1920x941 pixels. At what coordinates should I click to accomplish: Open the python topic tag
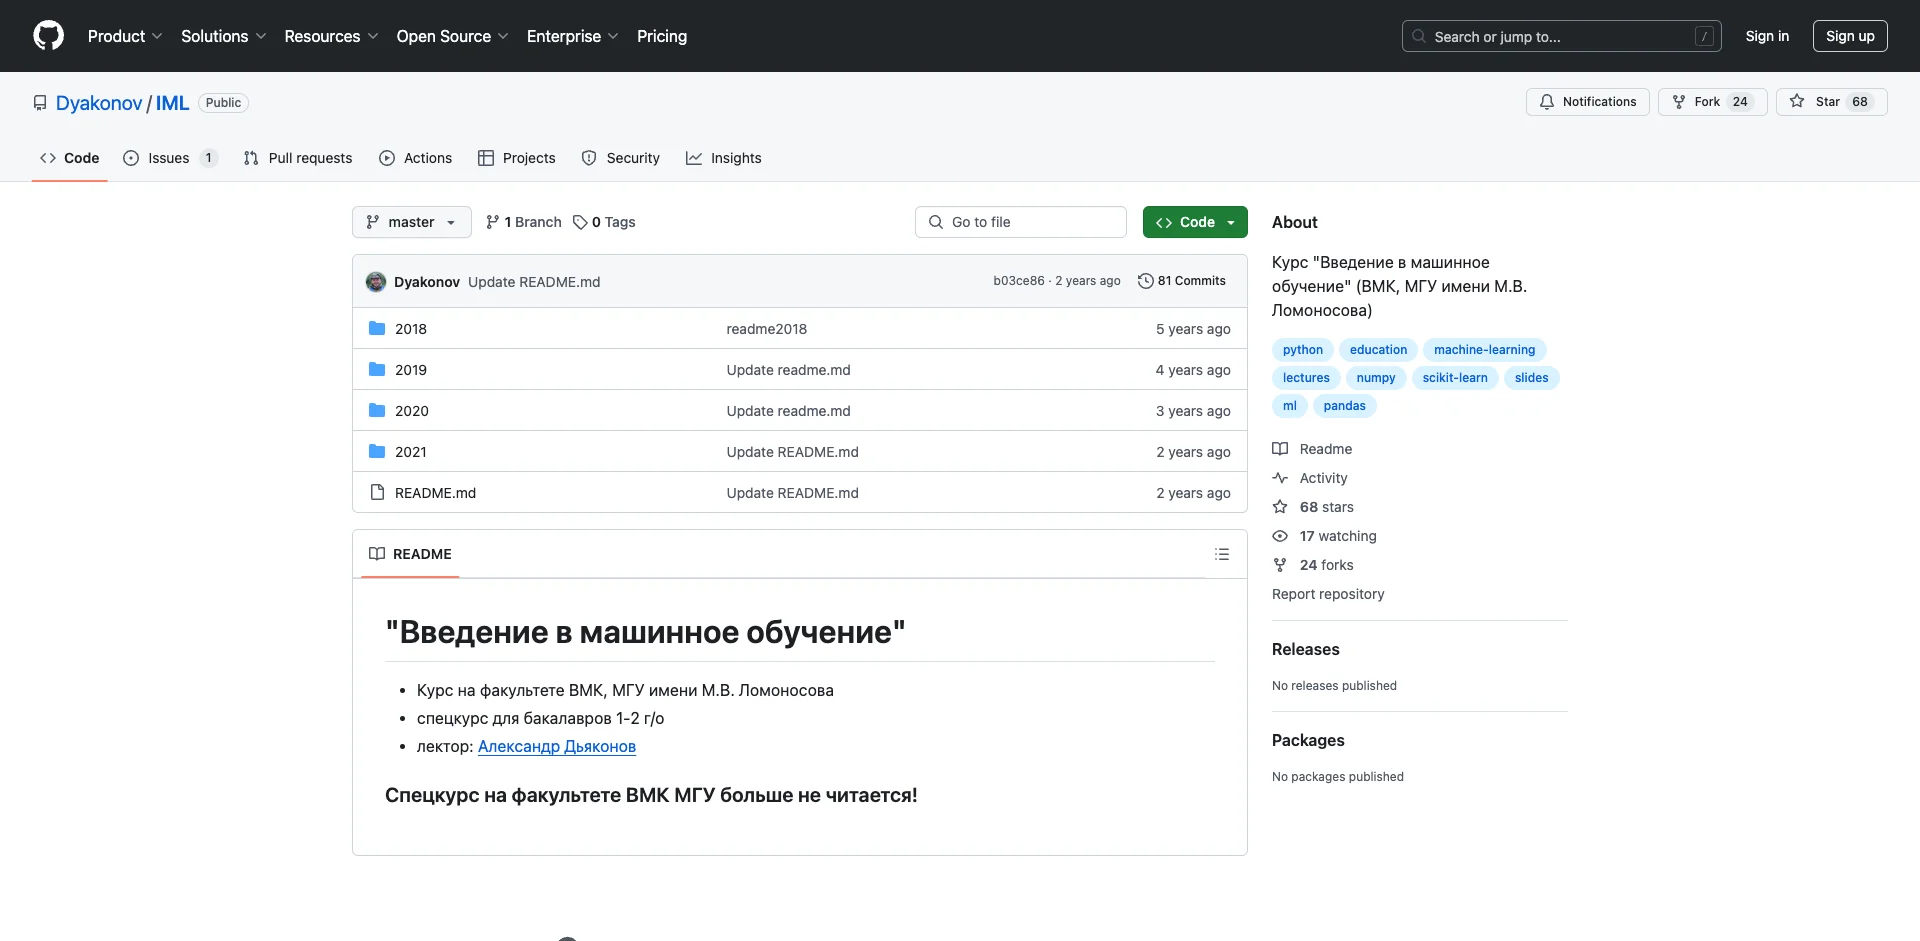coord(1303,350)
